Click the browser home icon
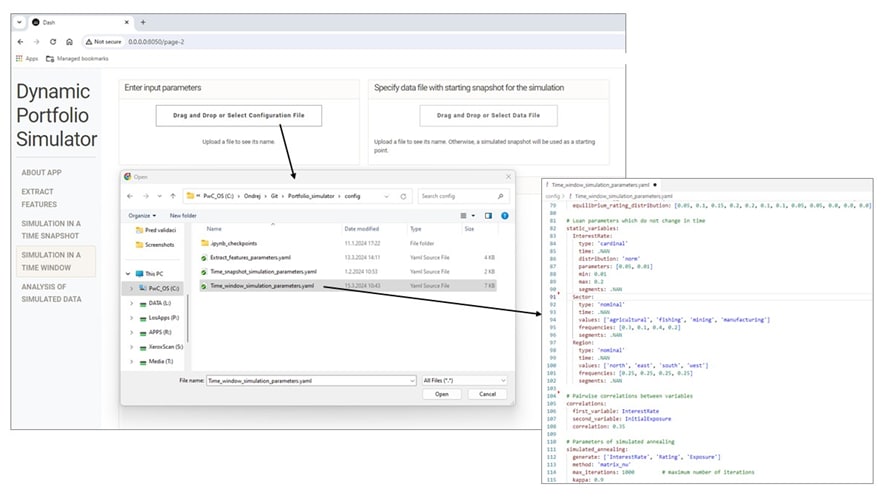Screen dimensions: 887x500 coord(68,42)
